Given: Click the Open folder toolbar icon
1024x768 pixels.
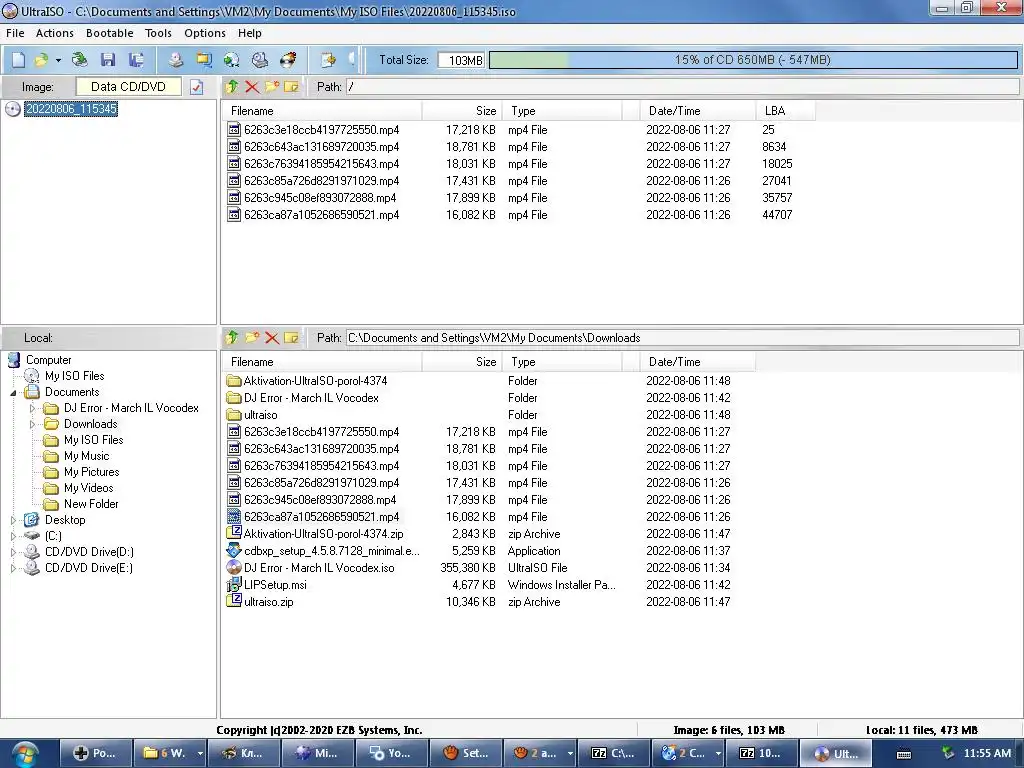Looking at the screenshot, I should point(41,60).
